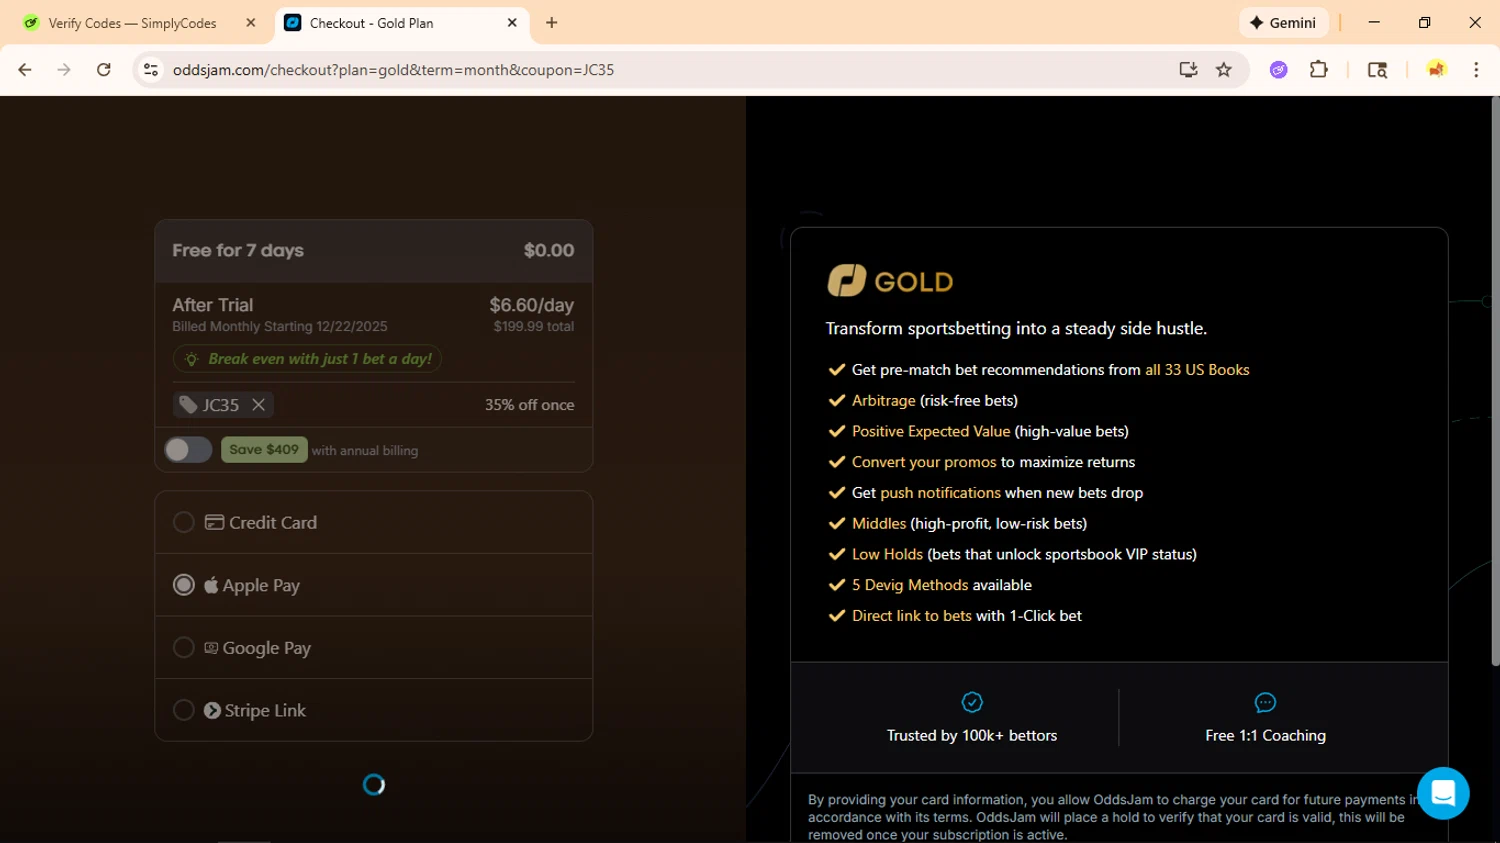The height and width of the screenshot is (843, 1500).
Task: Open the chat support bubble
Action: [x=1443, y=793]
